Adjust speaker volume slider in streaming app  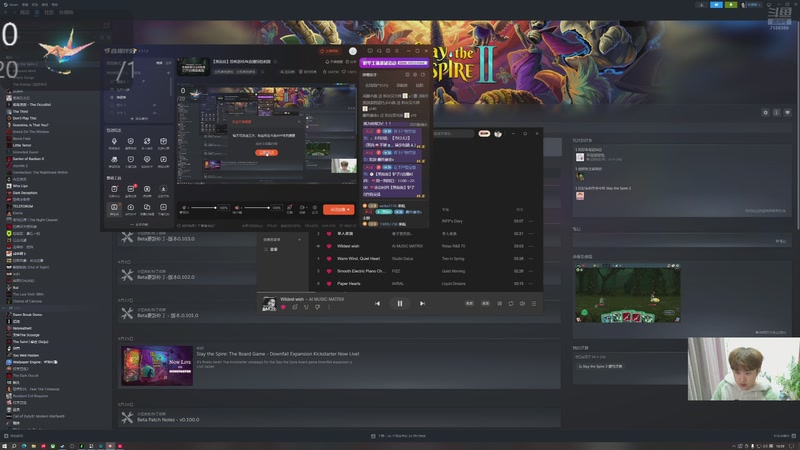(257, 208)
